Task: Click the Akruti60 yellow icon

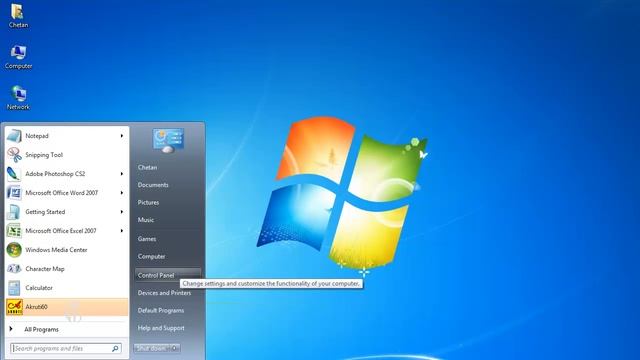Action: (14, 307)
